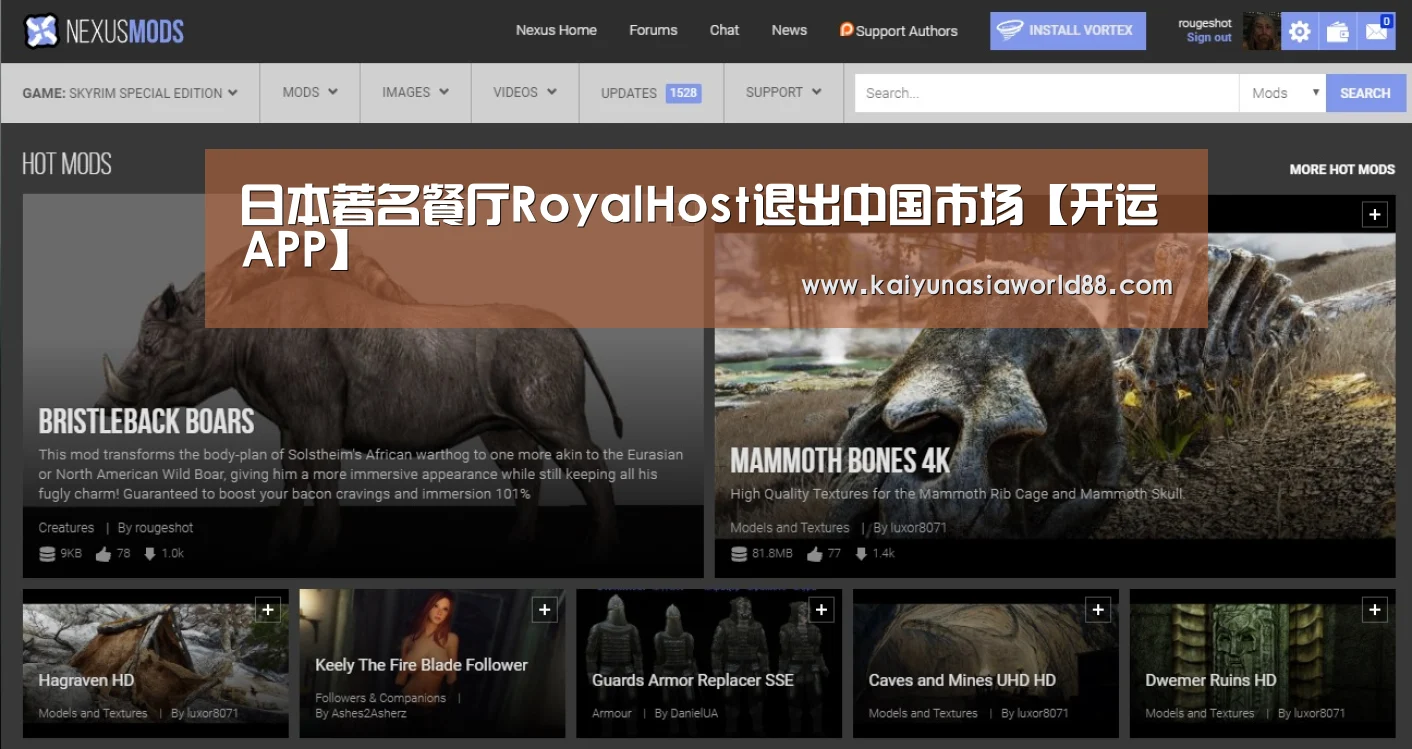Click the Sign out link
The height and width of the screenshot is (749, 1412).
point(1209,38)
